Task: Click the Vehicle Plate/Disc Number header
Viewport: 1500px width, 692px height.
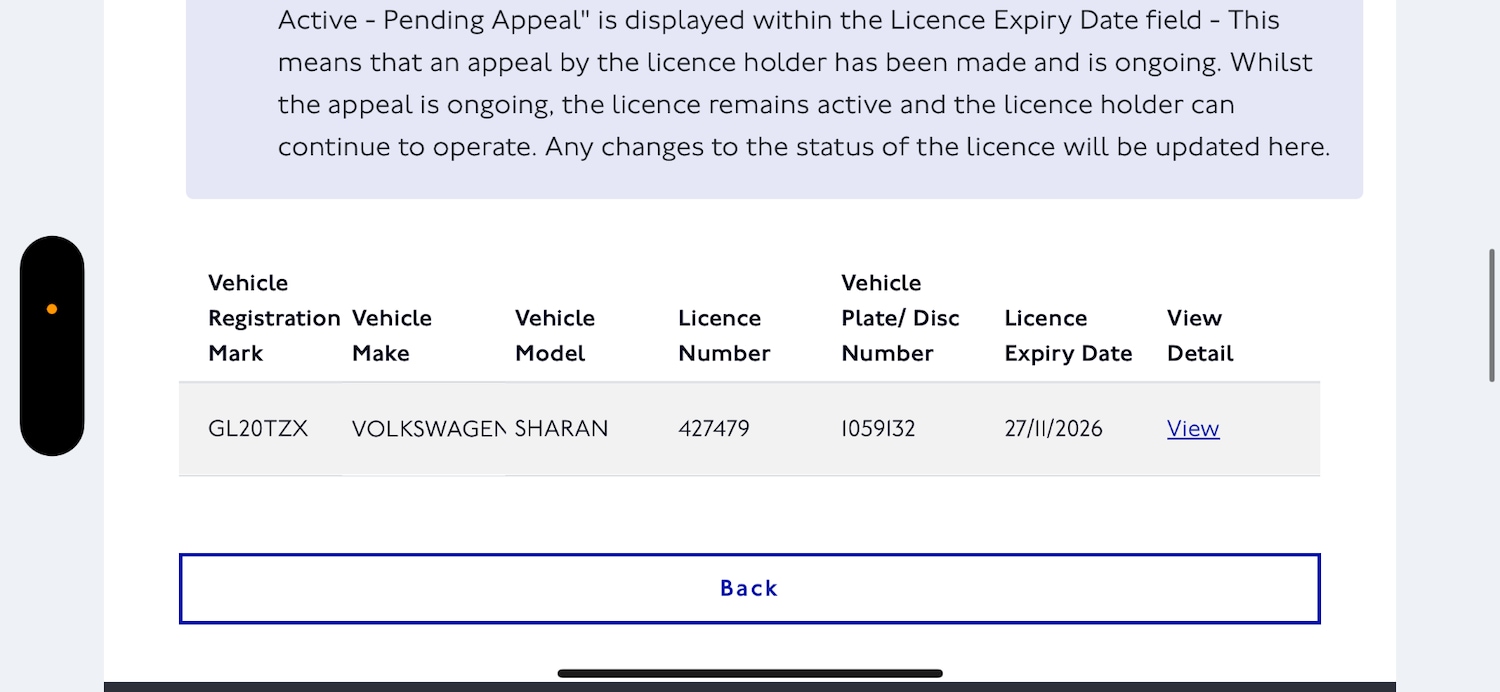Action: [899, 318]
